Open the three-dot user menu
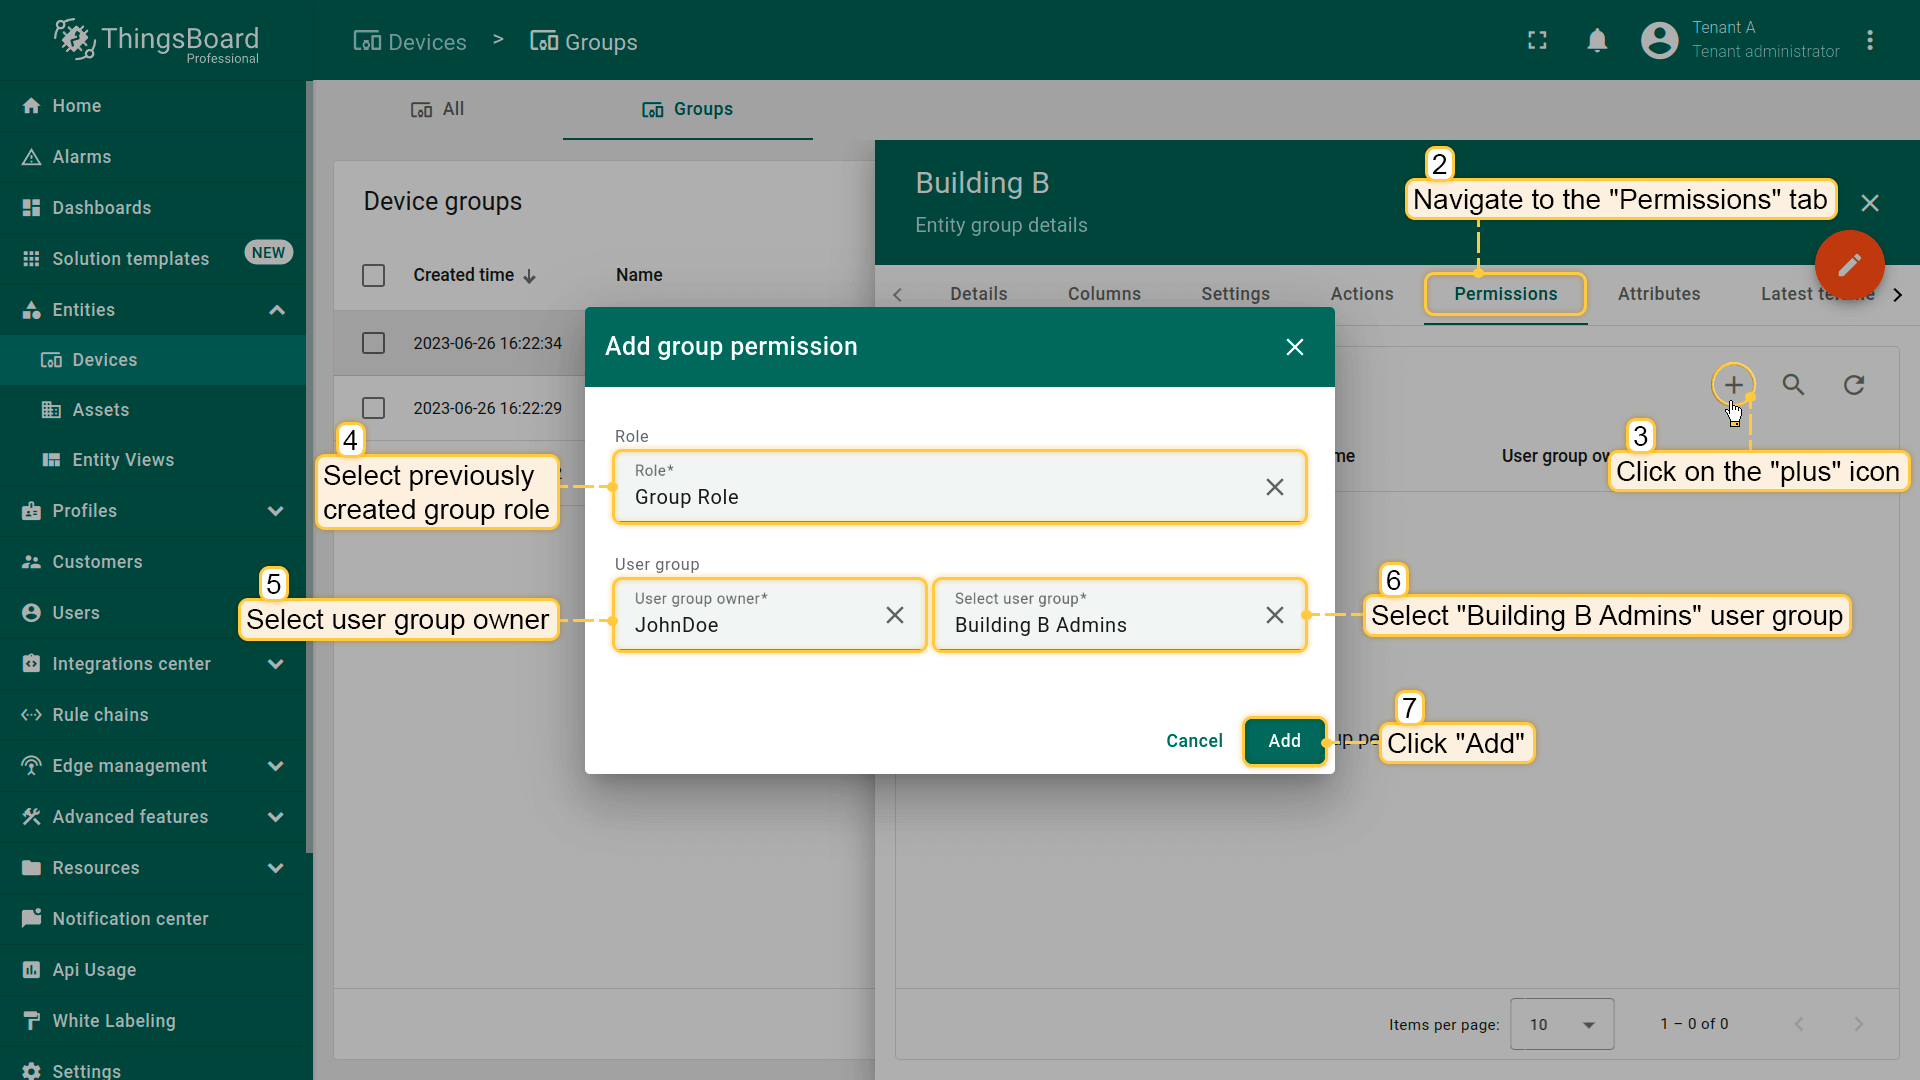The image size is (1920, 1080). click(x=1869, y=41)
